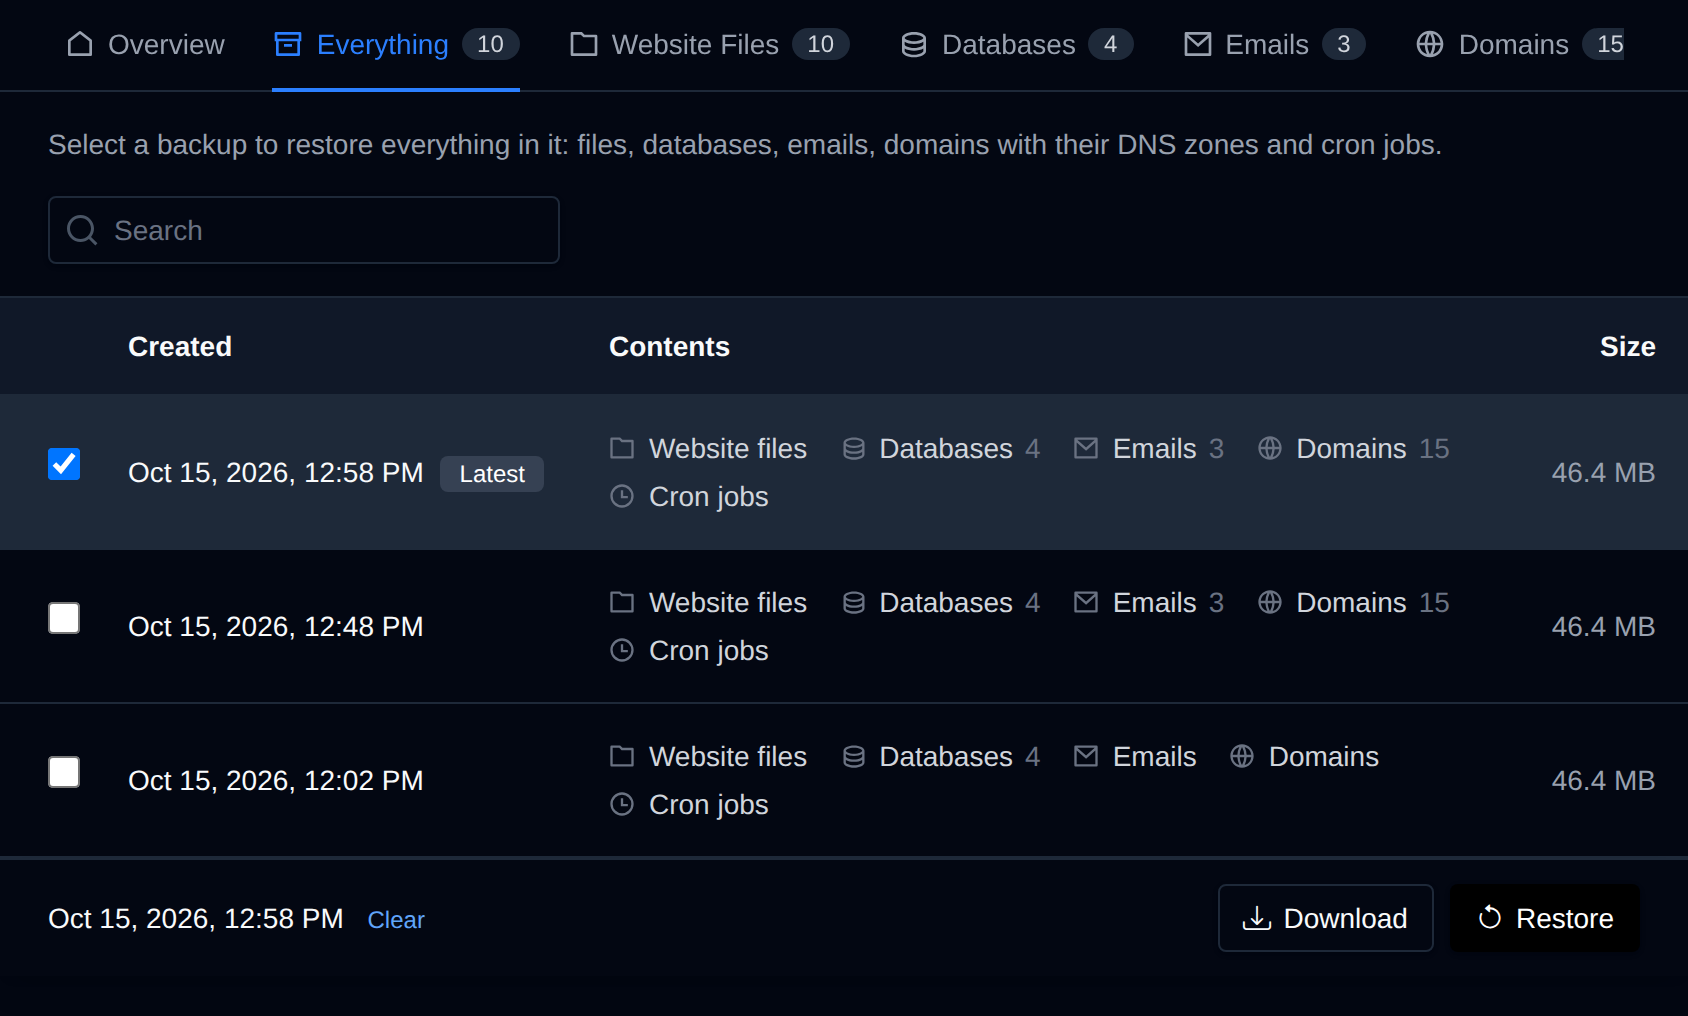The width and height of the screenshot is (1688, 1016).
Task: Click Cron jobs clock icon in 12:58 PM row
Action: tap(622, 496)
